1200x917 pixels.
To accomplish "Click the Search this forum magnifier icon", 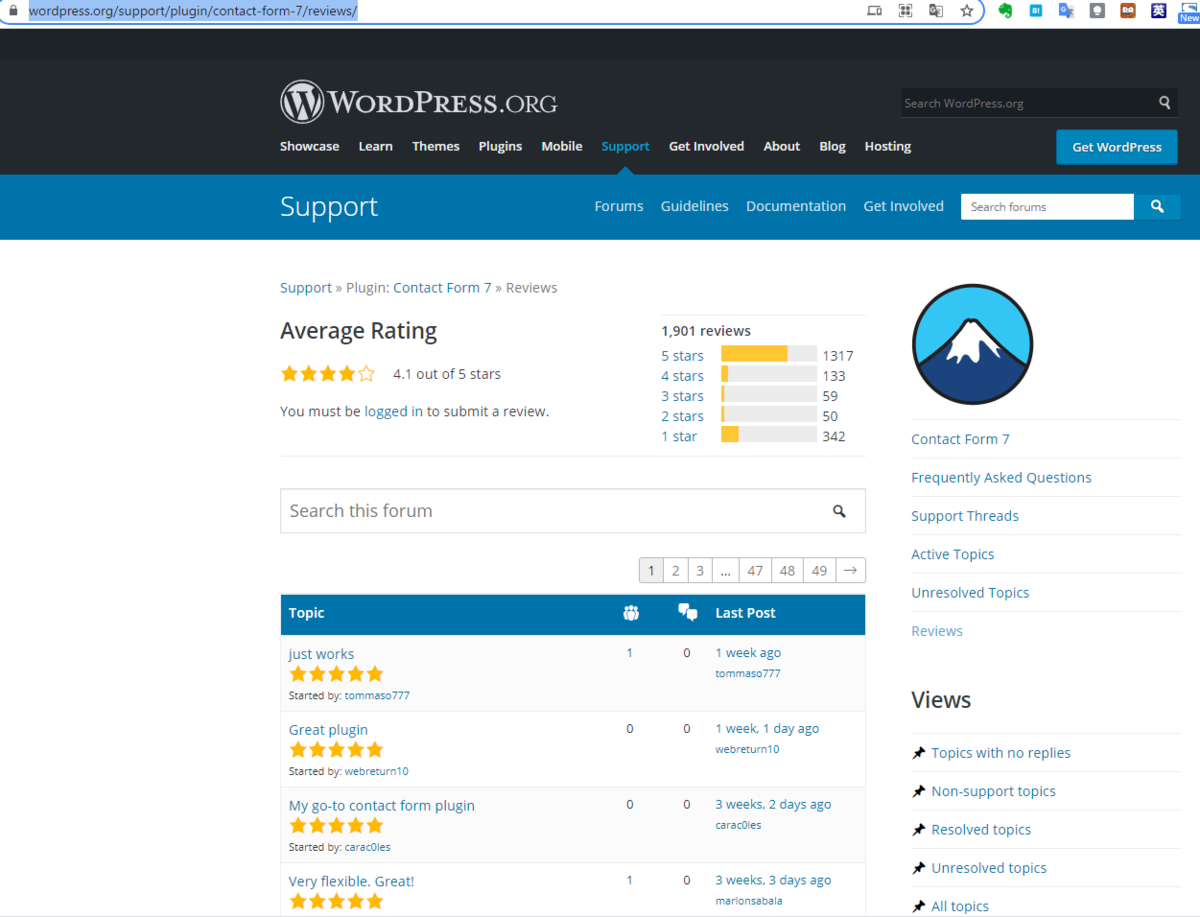I will (839, 511).
